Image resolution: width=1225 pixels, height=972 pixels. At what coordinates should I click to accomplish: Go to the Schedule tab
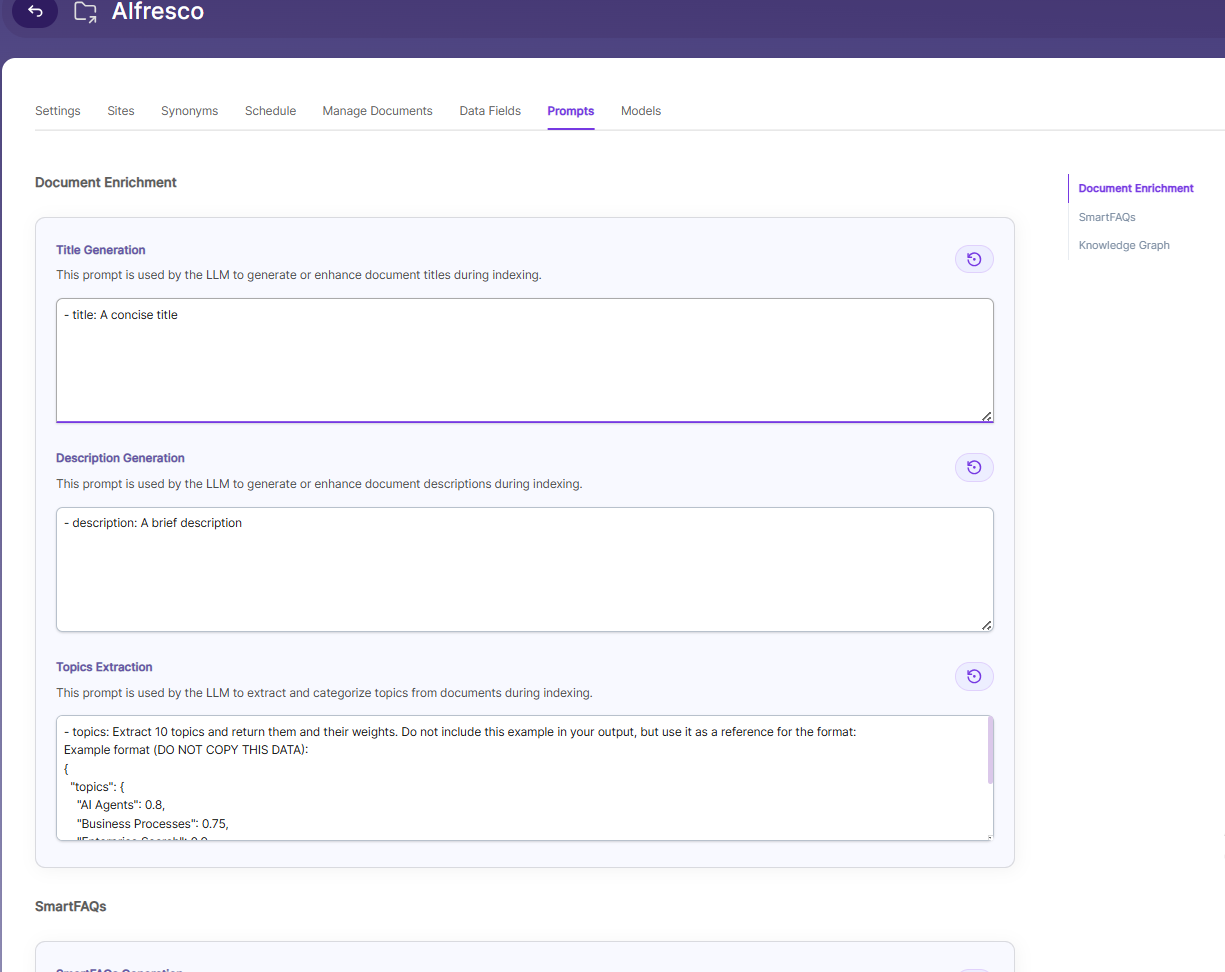point(270,111)
